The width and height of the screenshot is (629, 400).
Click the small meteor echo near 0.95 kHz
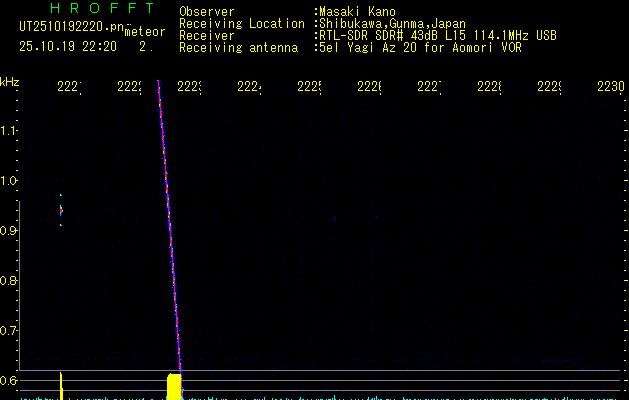(61, 210)
